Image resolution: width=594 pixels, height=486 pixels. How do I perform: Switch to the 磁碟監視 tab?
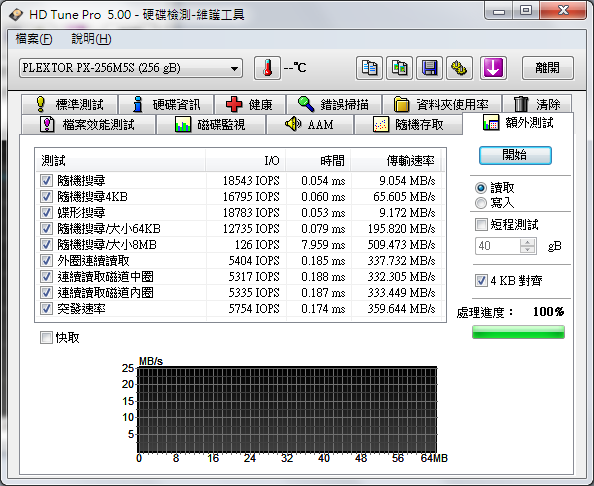(x=211, y=125)
